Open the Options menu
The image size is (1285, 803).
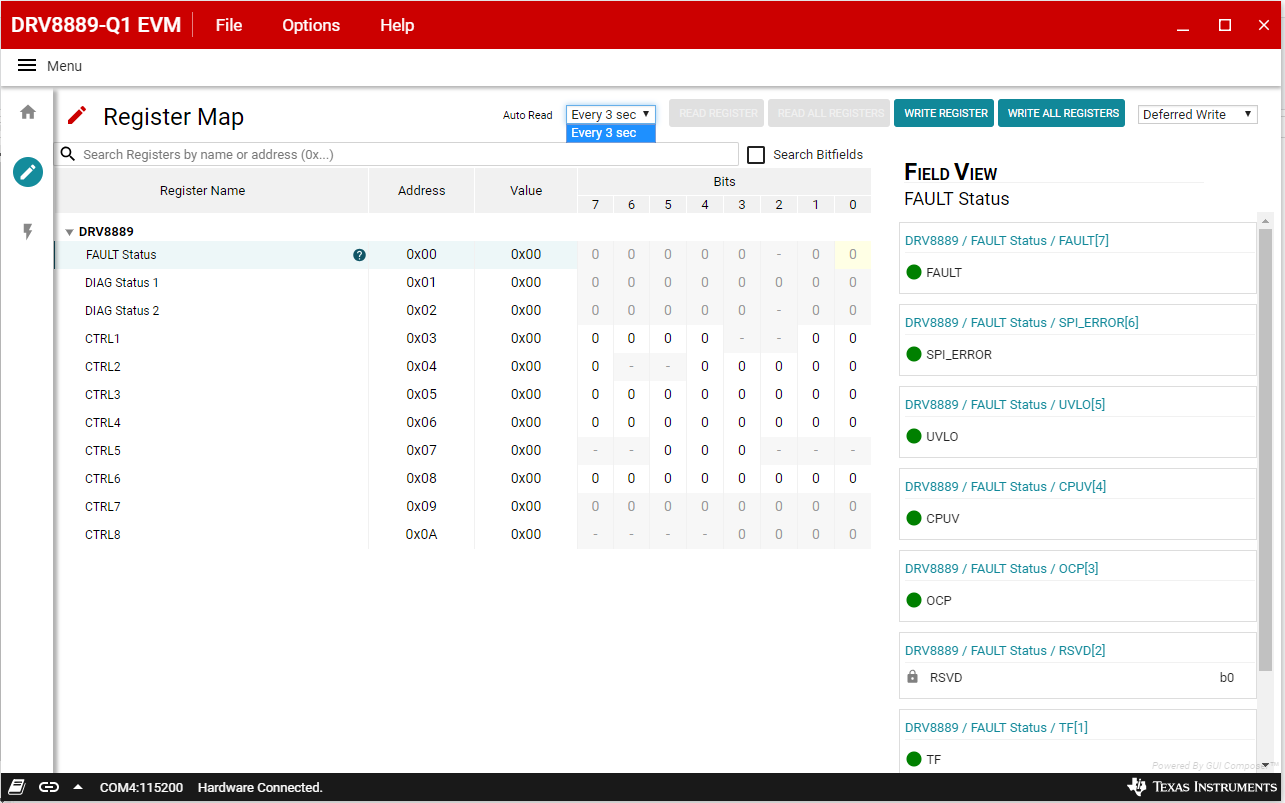[x=311, y=25]
